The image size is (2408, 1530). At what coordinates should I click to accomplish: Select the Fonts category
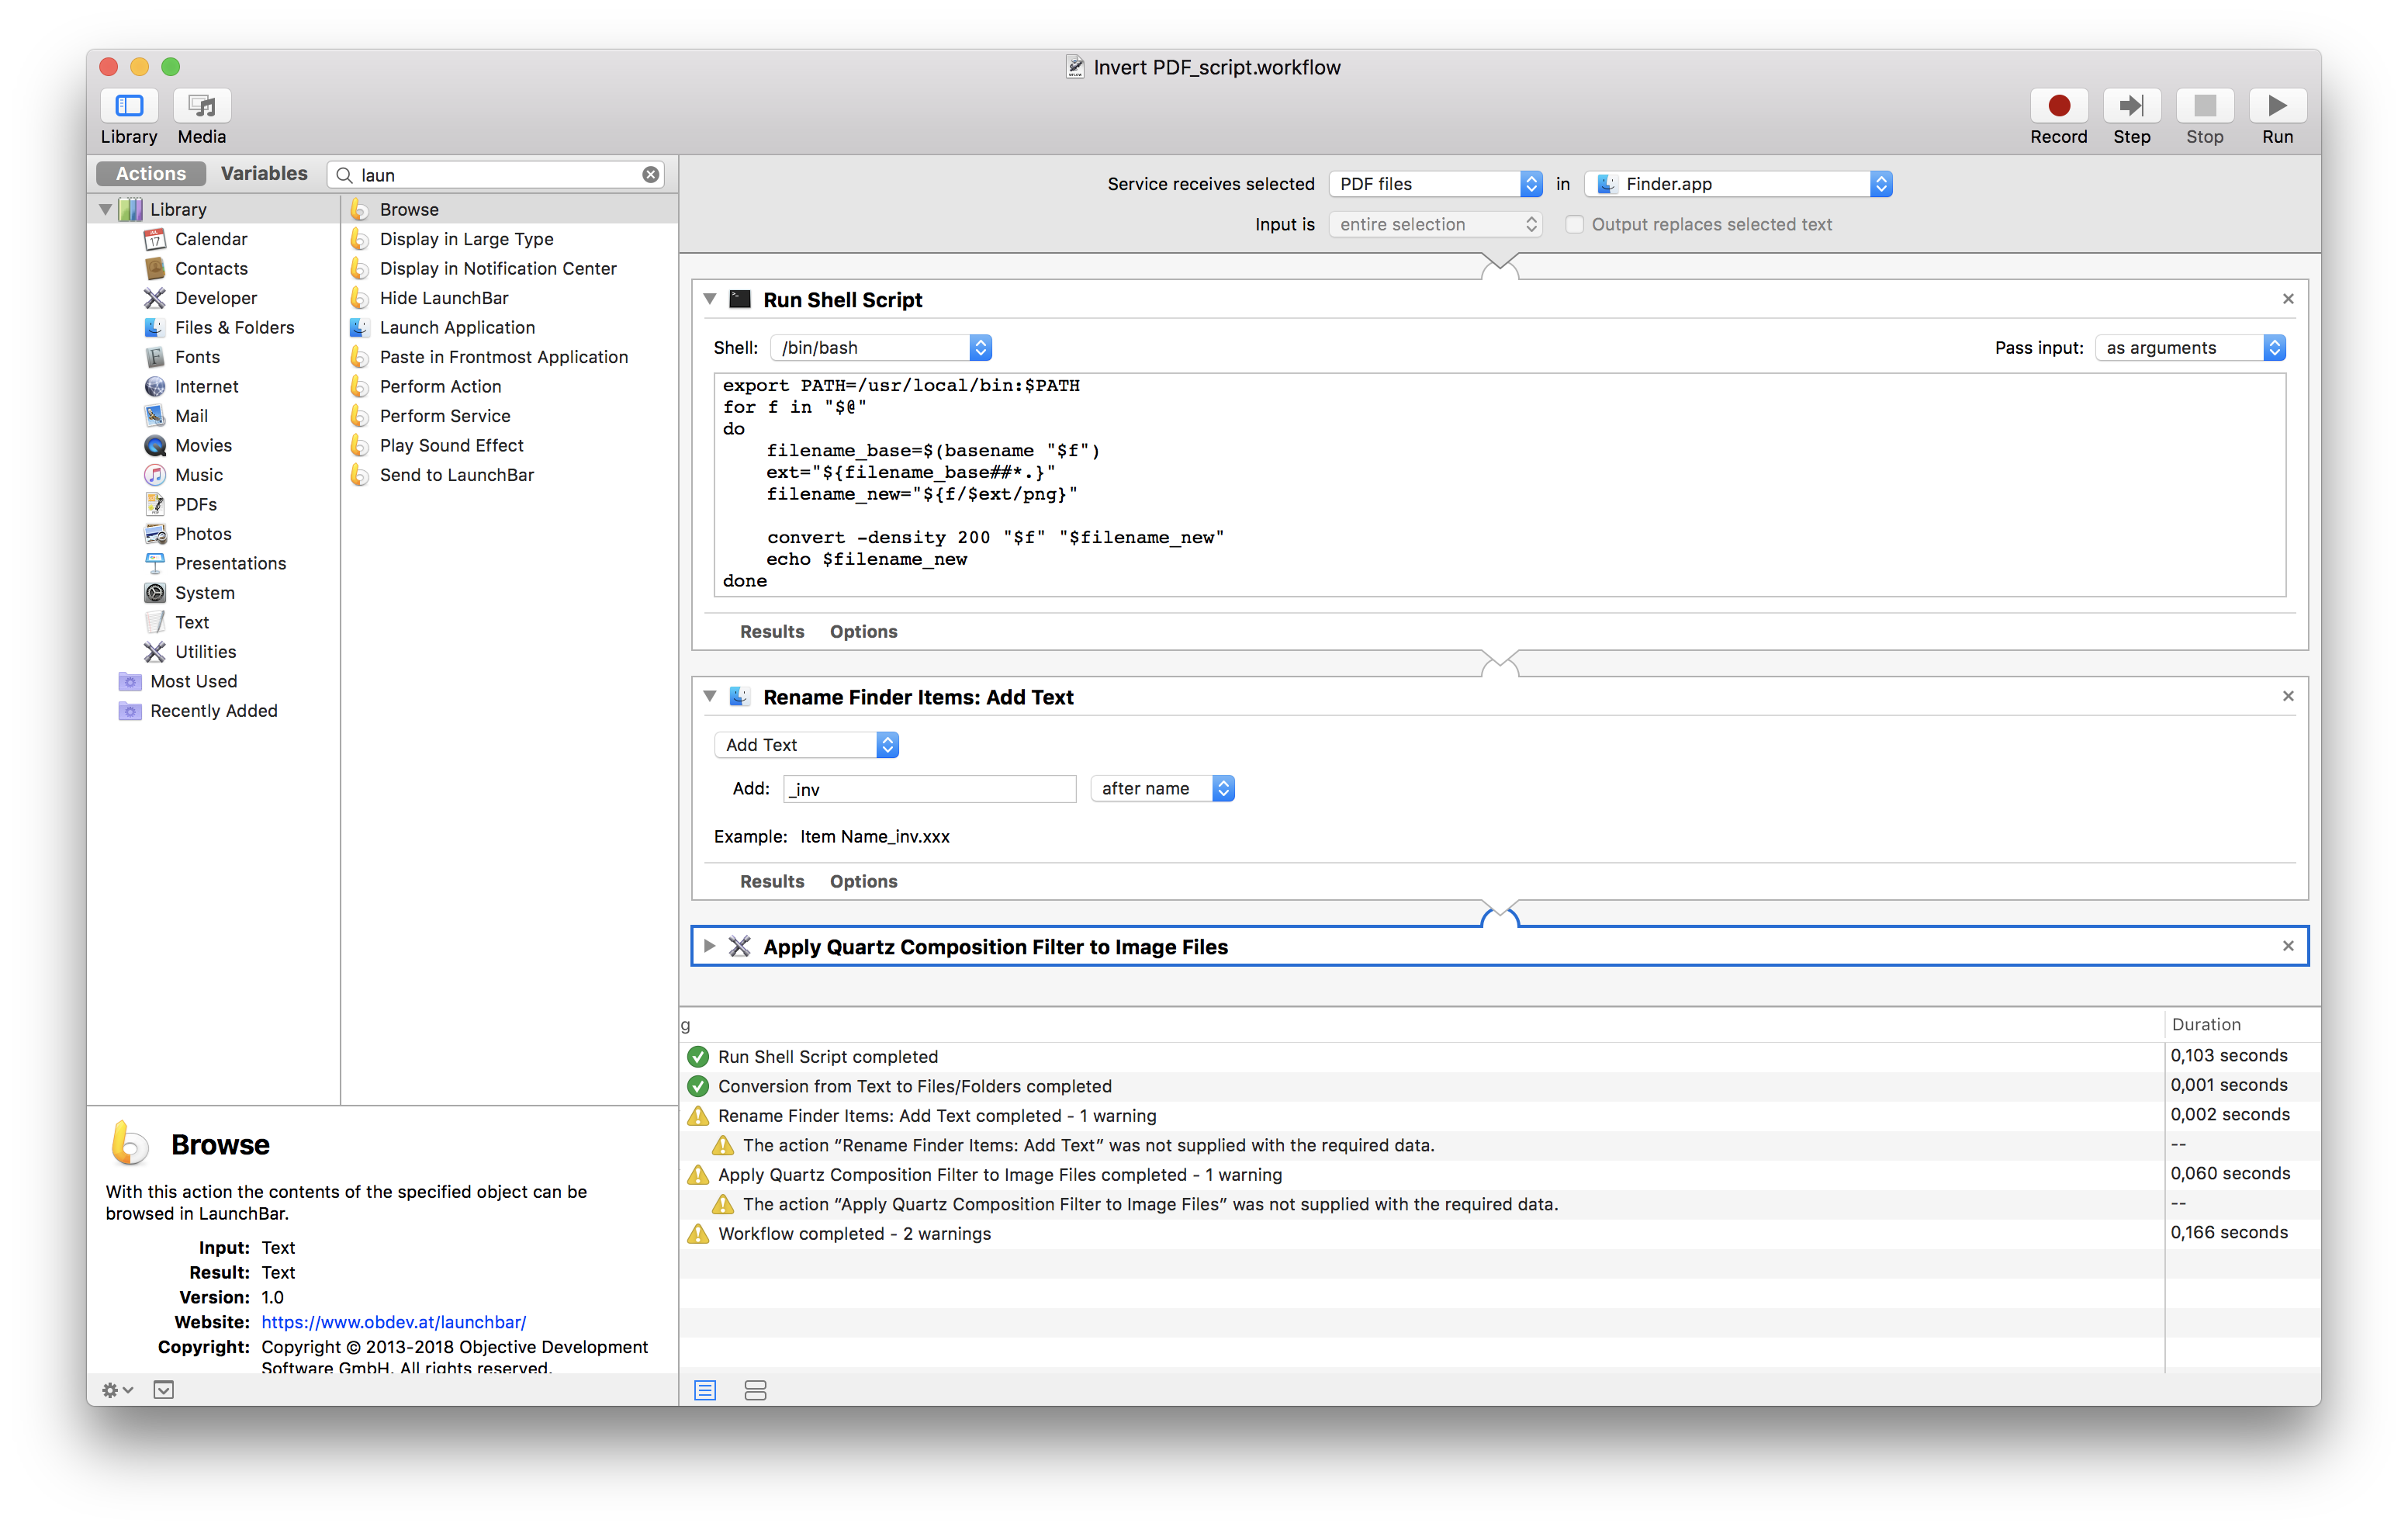(x=197, y=357)
